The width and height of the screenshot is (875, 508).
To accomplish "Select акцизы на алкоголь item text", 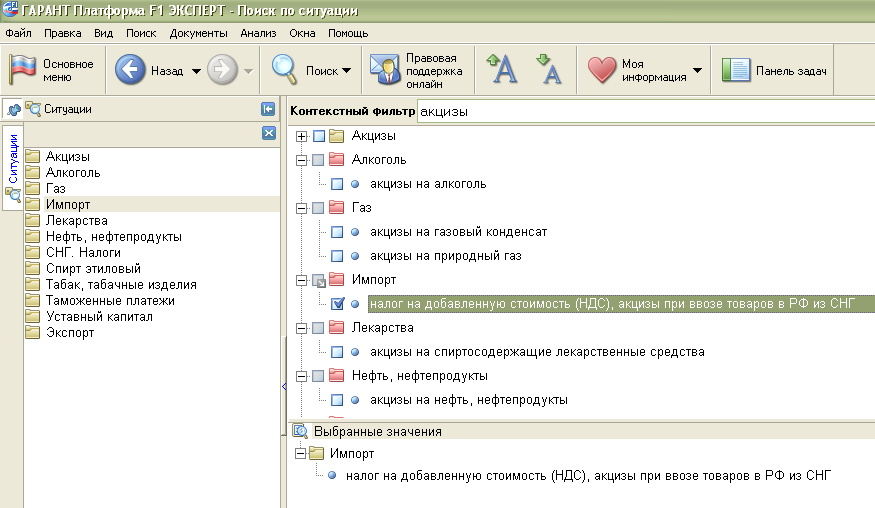I will pos(428,184).
